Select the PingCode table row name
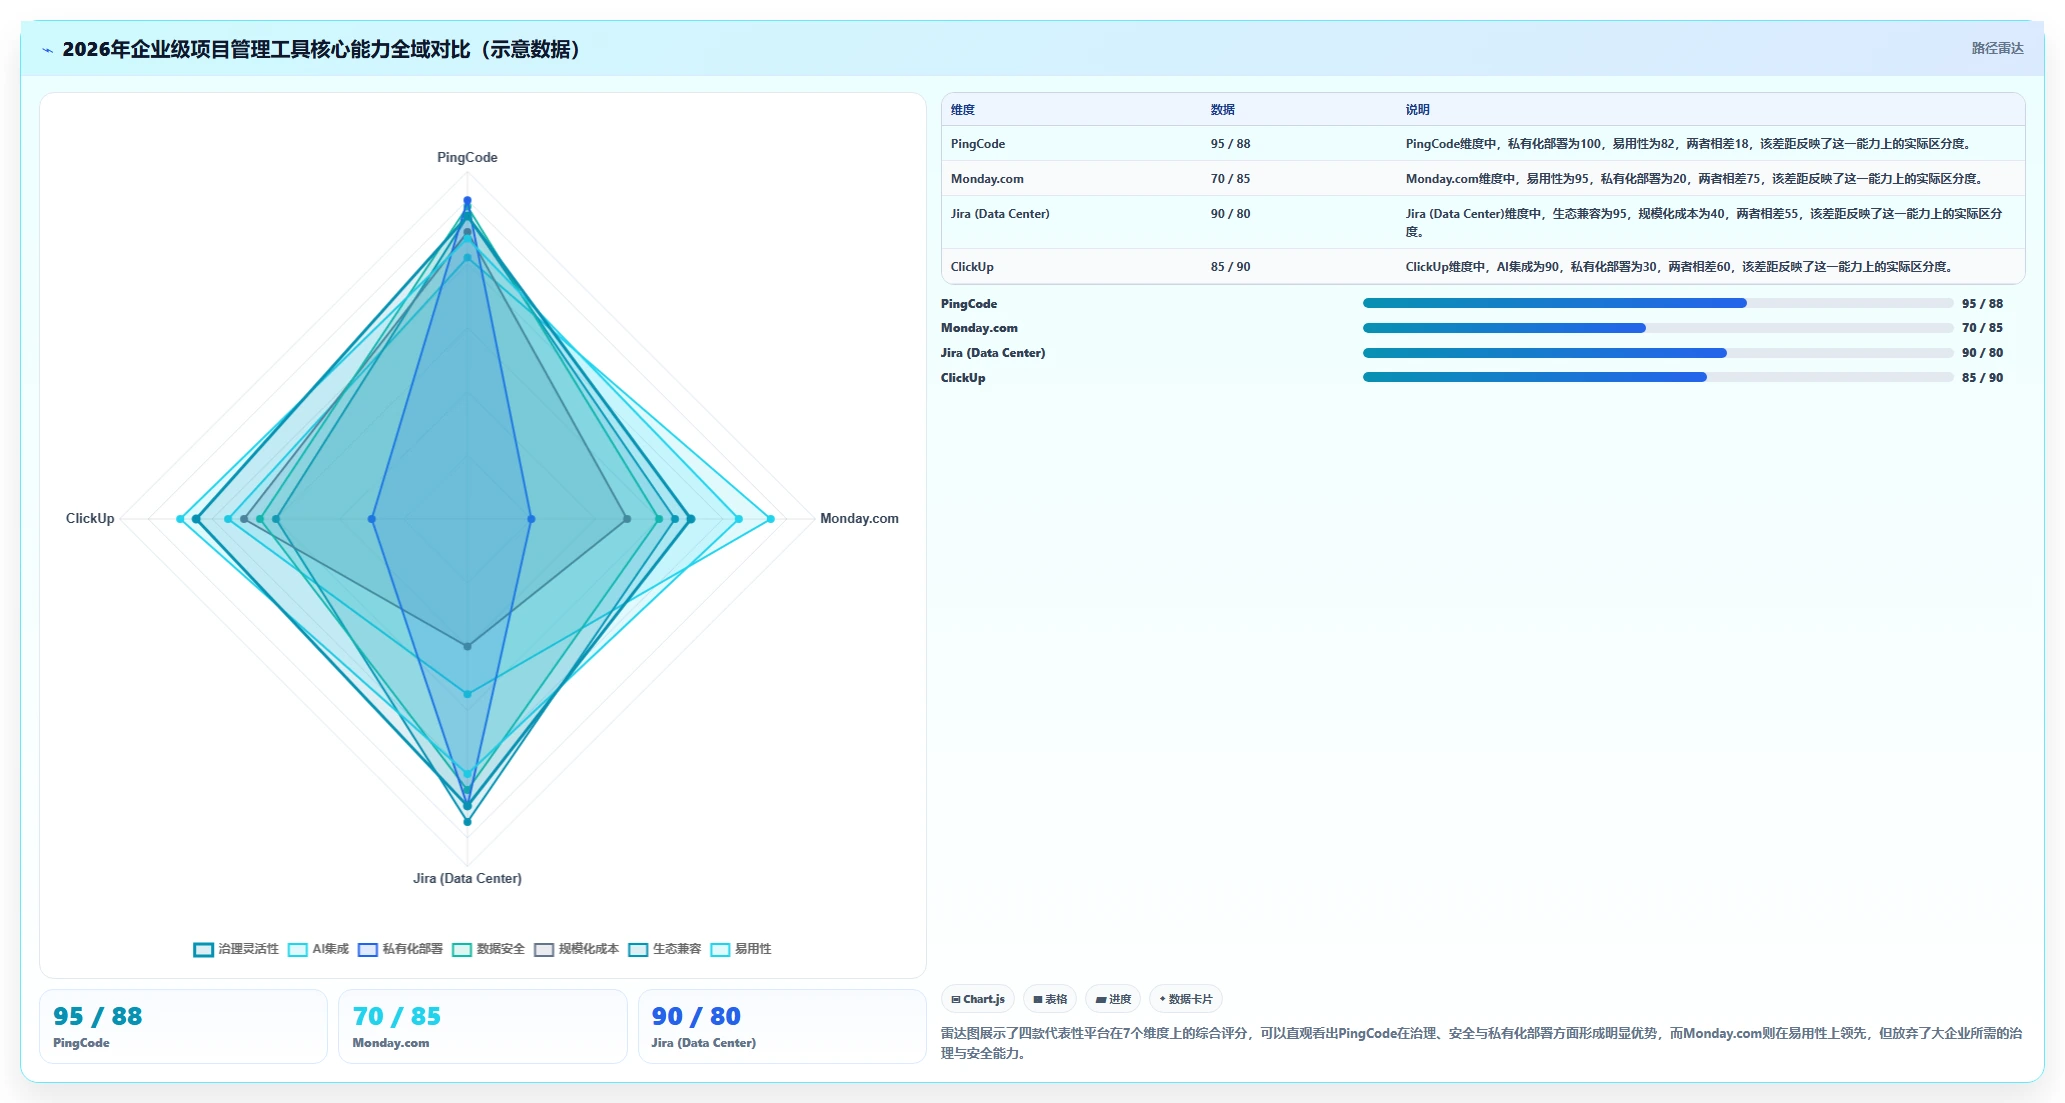2065x1103 pixels. pyautogui.click(x=978, y=144)
